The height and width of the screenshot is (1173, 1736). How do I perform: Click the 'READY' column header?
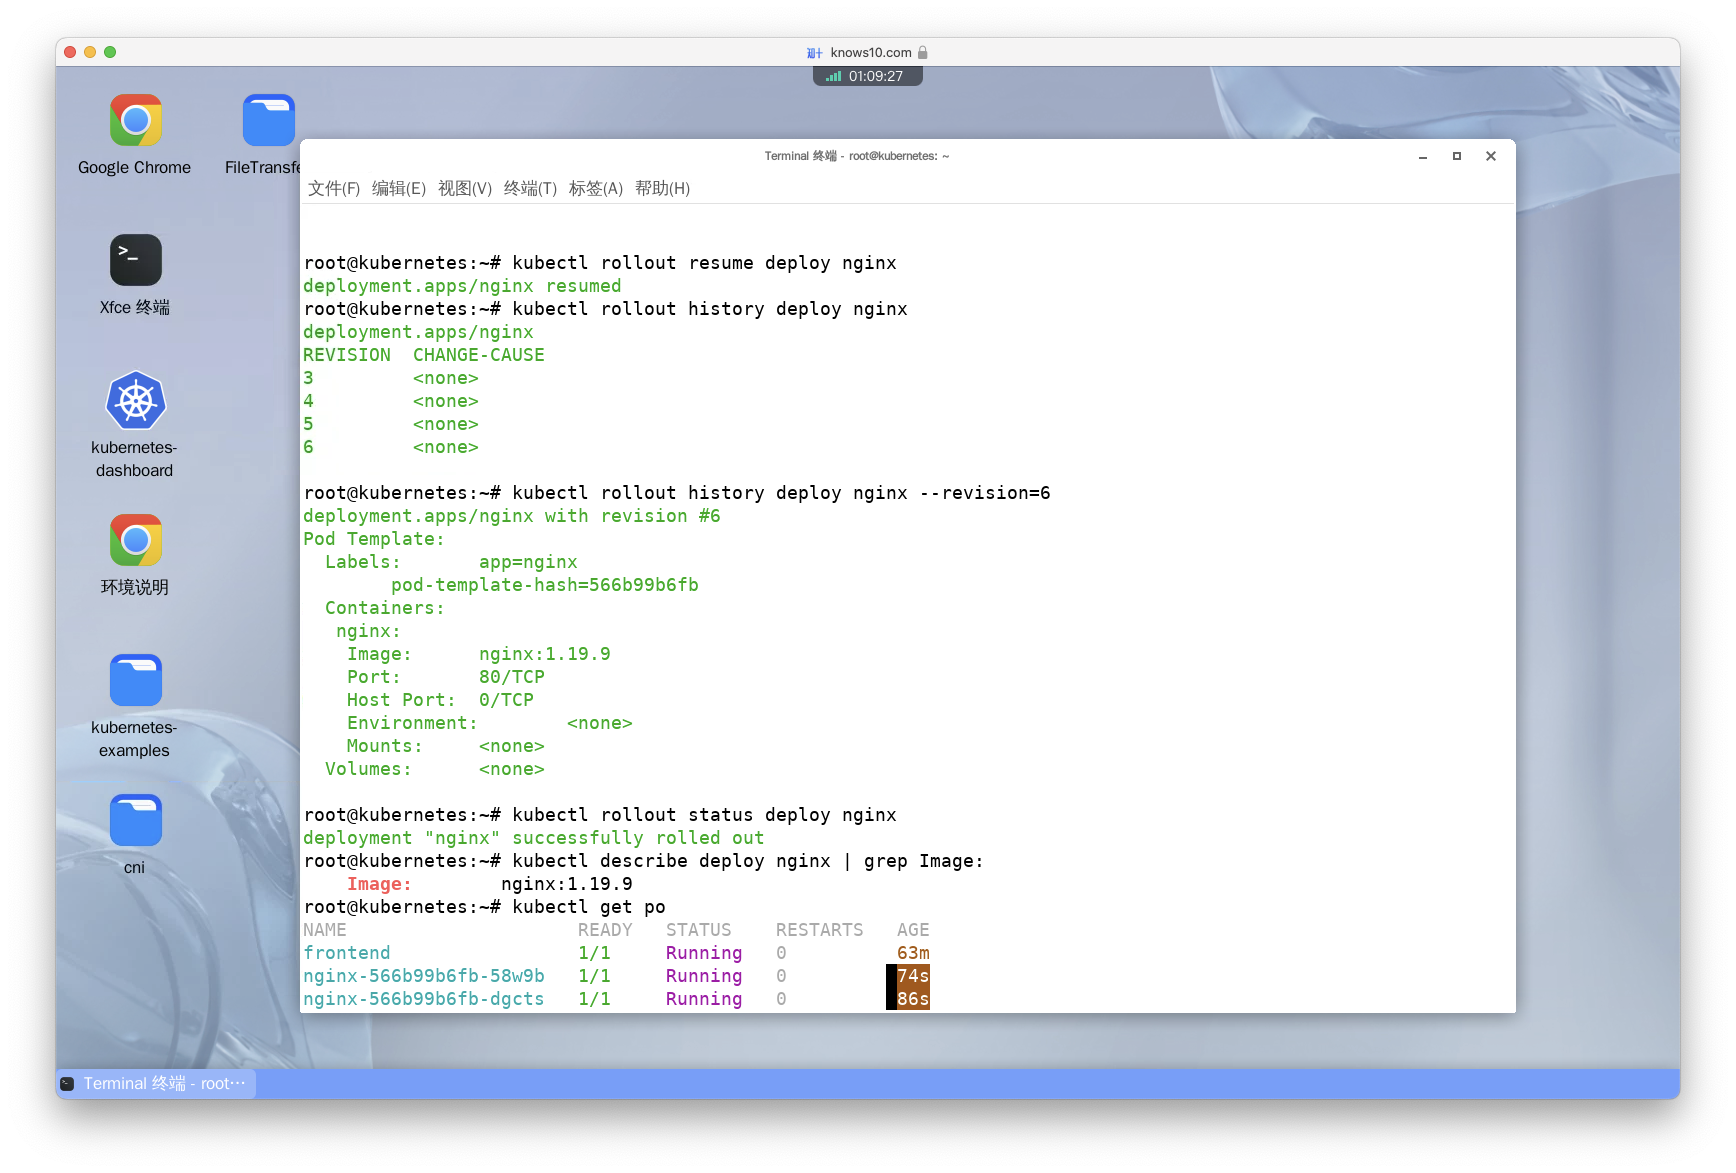click(x=605, y=930)
